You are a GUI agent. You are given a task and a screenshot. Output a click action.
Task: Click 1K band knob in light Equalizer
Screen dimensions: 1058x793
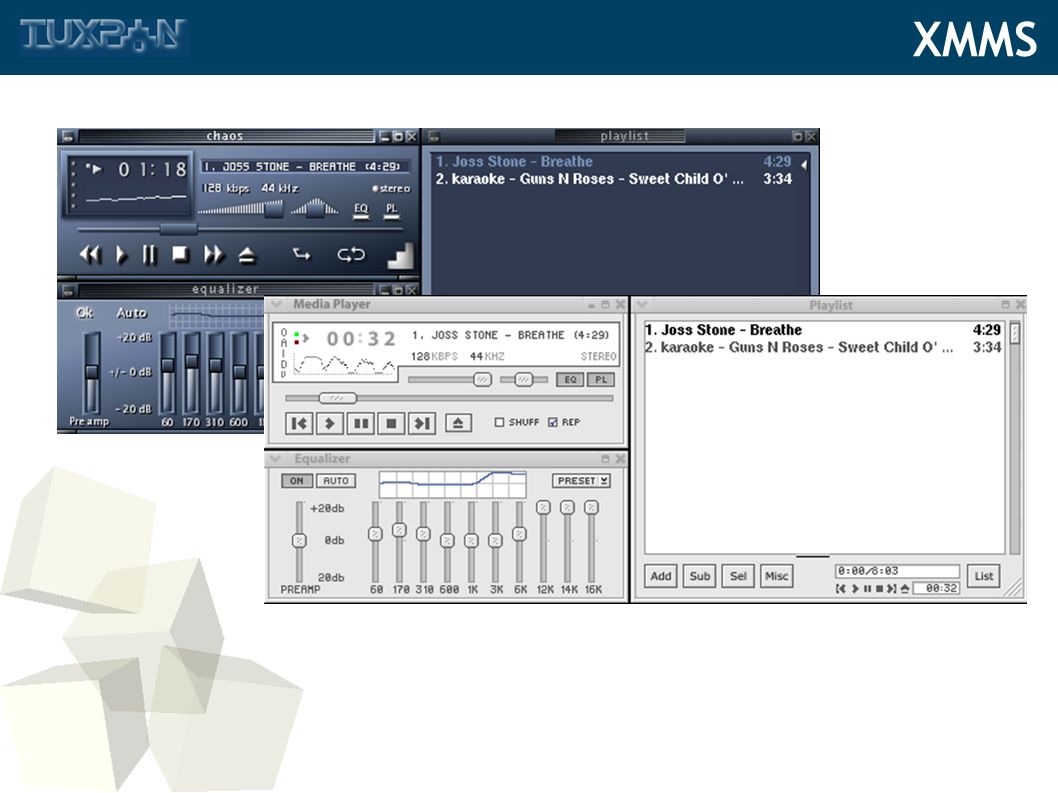click(472, 541)
